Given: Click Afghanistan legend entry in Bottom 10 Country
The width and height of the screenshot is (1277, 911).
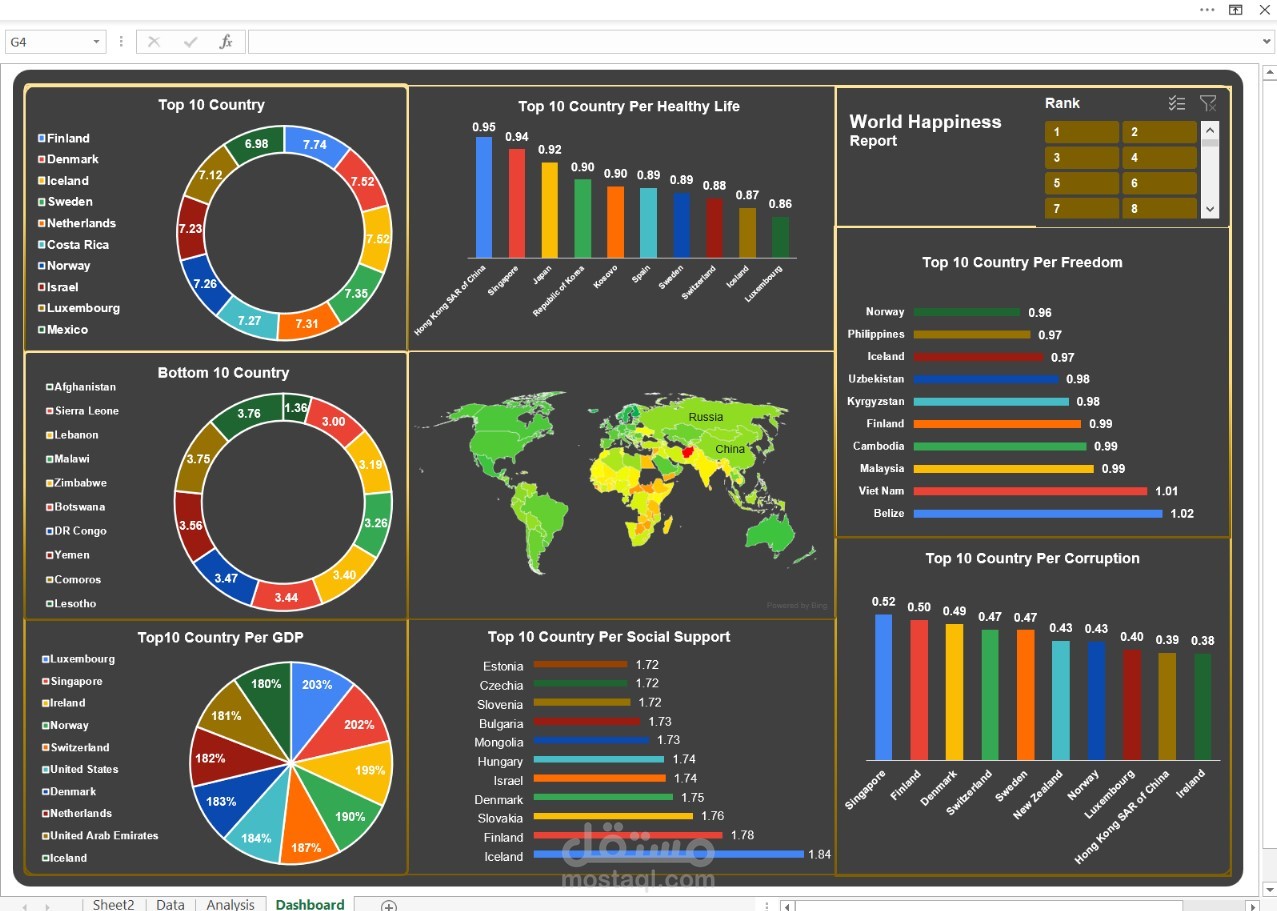Looking at the screenshot, I should tap(81, 387).
